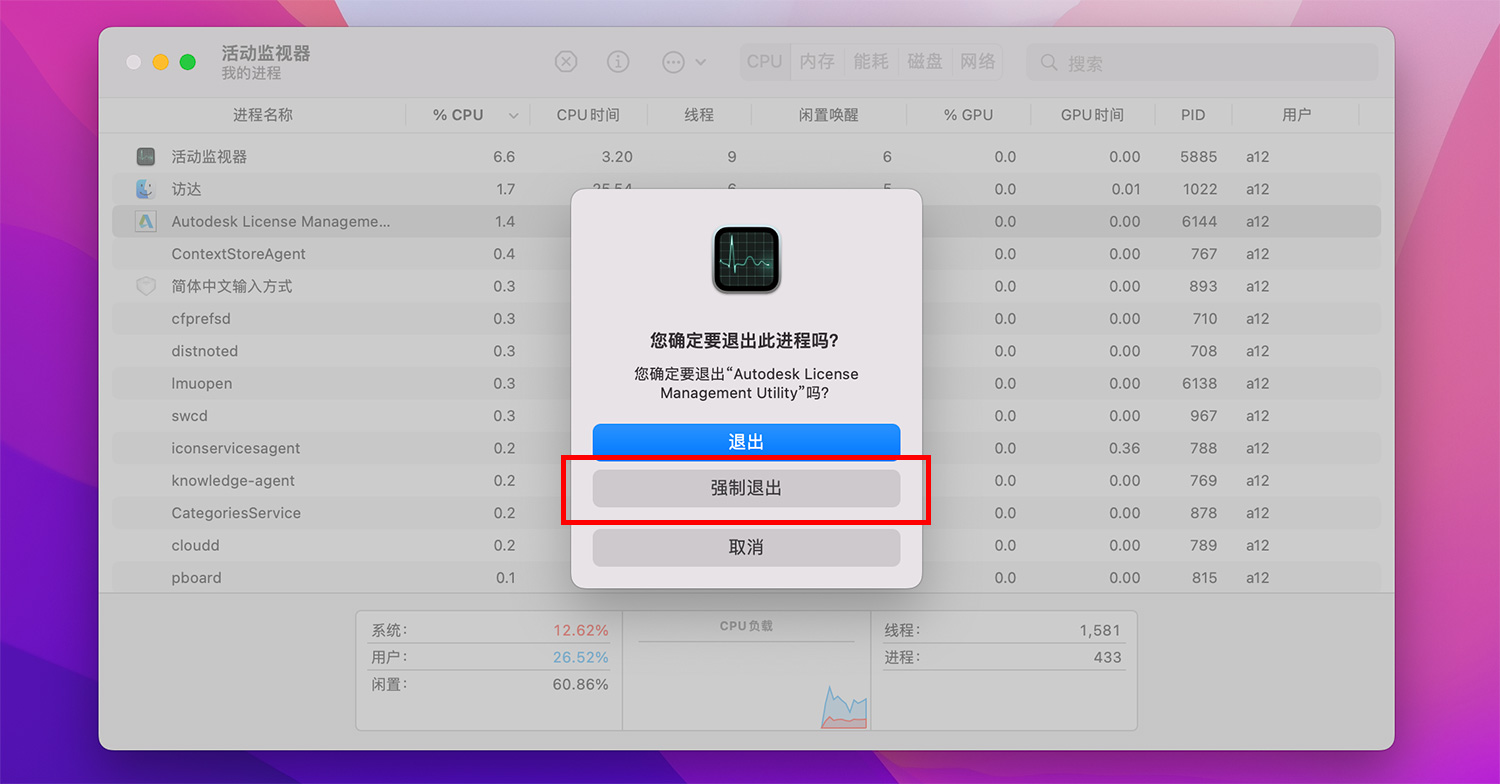Switch to the 内存 tab
The image size is (1500, 784).
pos(817,62)
